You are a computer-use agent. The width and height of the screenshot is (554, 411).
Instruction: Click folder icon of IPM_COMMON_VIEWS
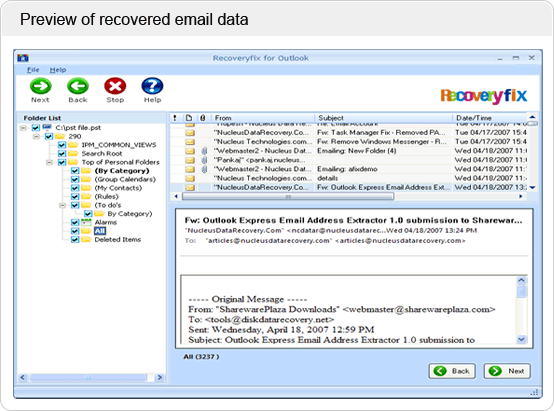pyautogui.click(x=73, y=145)
